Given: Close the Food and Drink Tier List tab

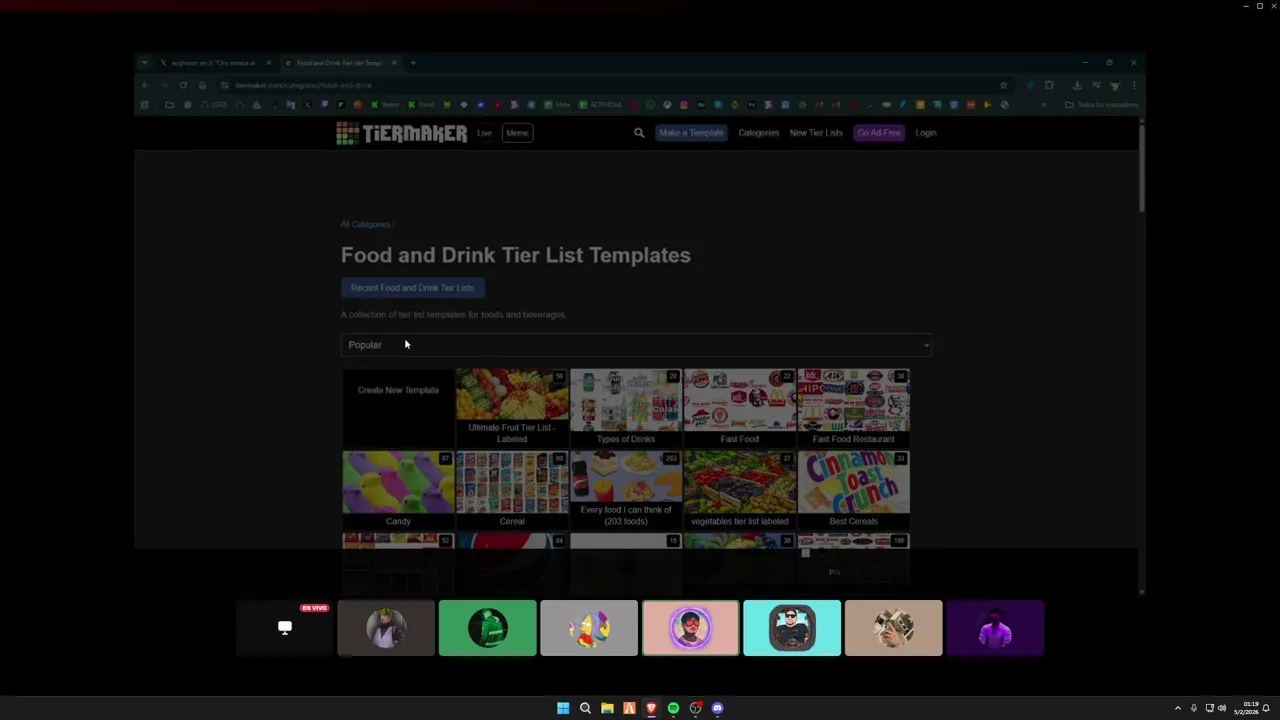Looking at the screenshot, I should coord(394,63).
